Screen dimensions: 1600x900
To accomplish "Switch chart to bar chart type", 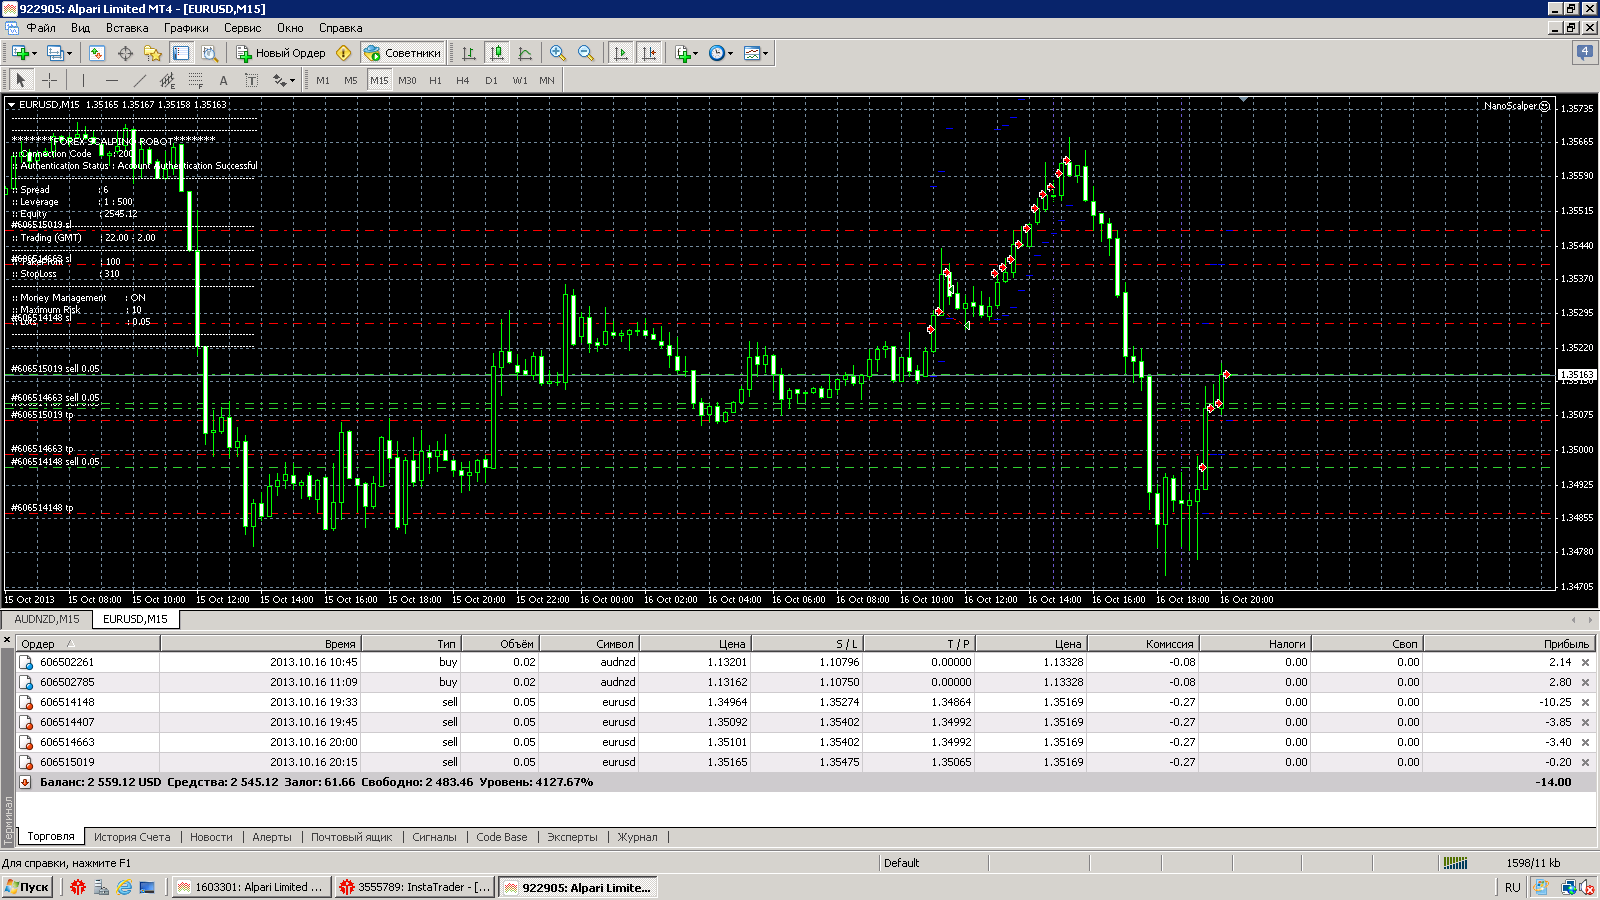I will pyautogui.click(x=468, y=53).
